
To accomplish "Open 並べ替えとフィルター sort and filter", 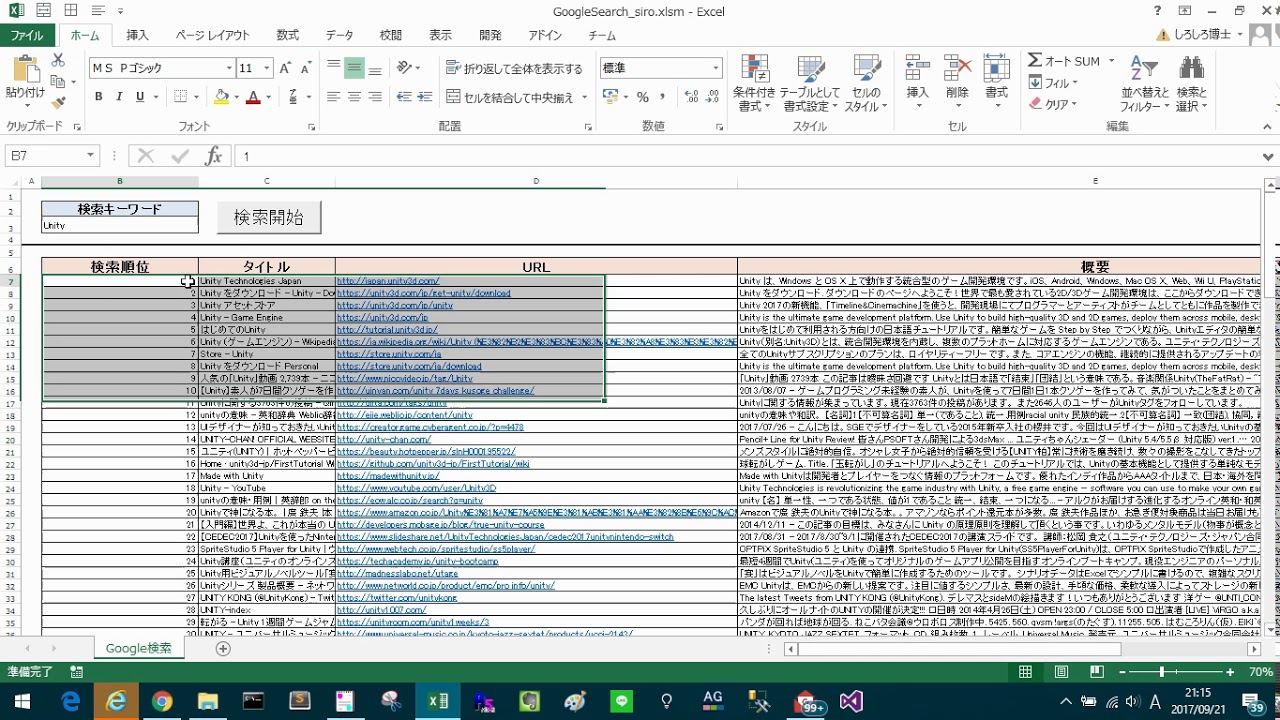I will (x=1144, y=84).
